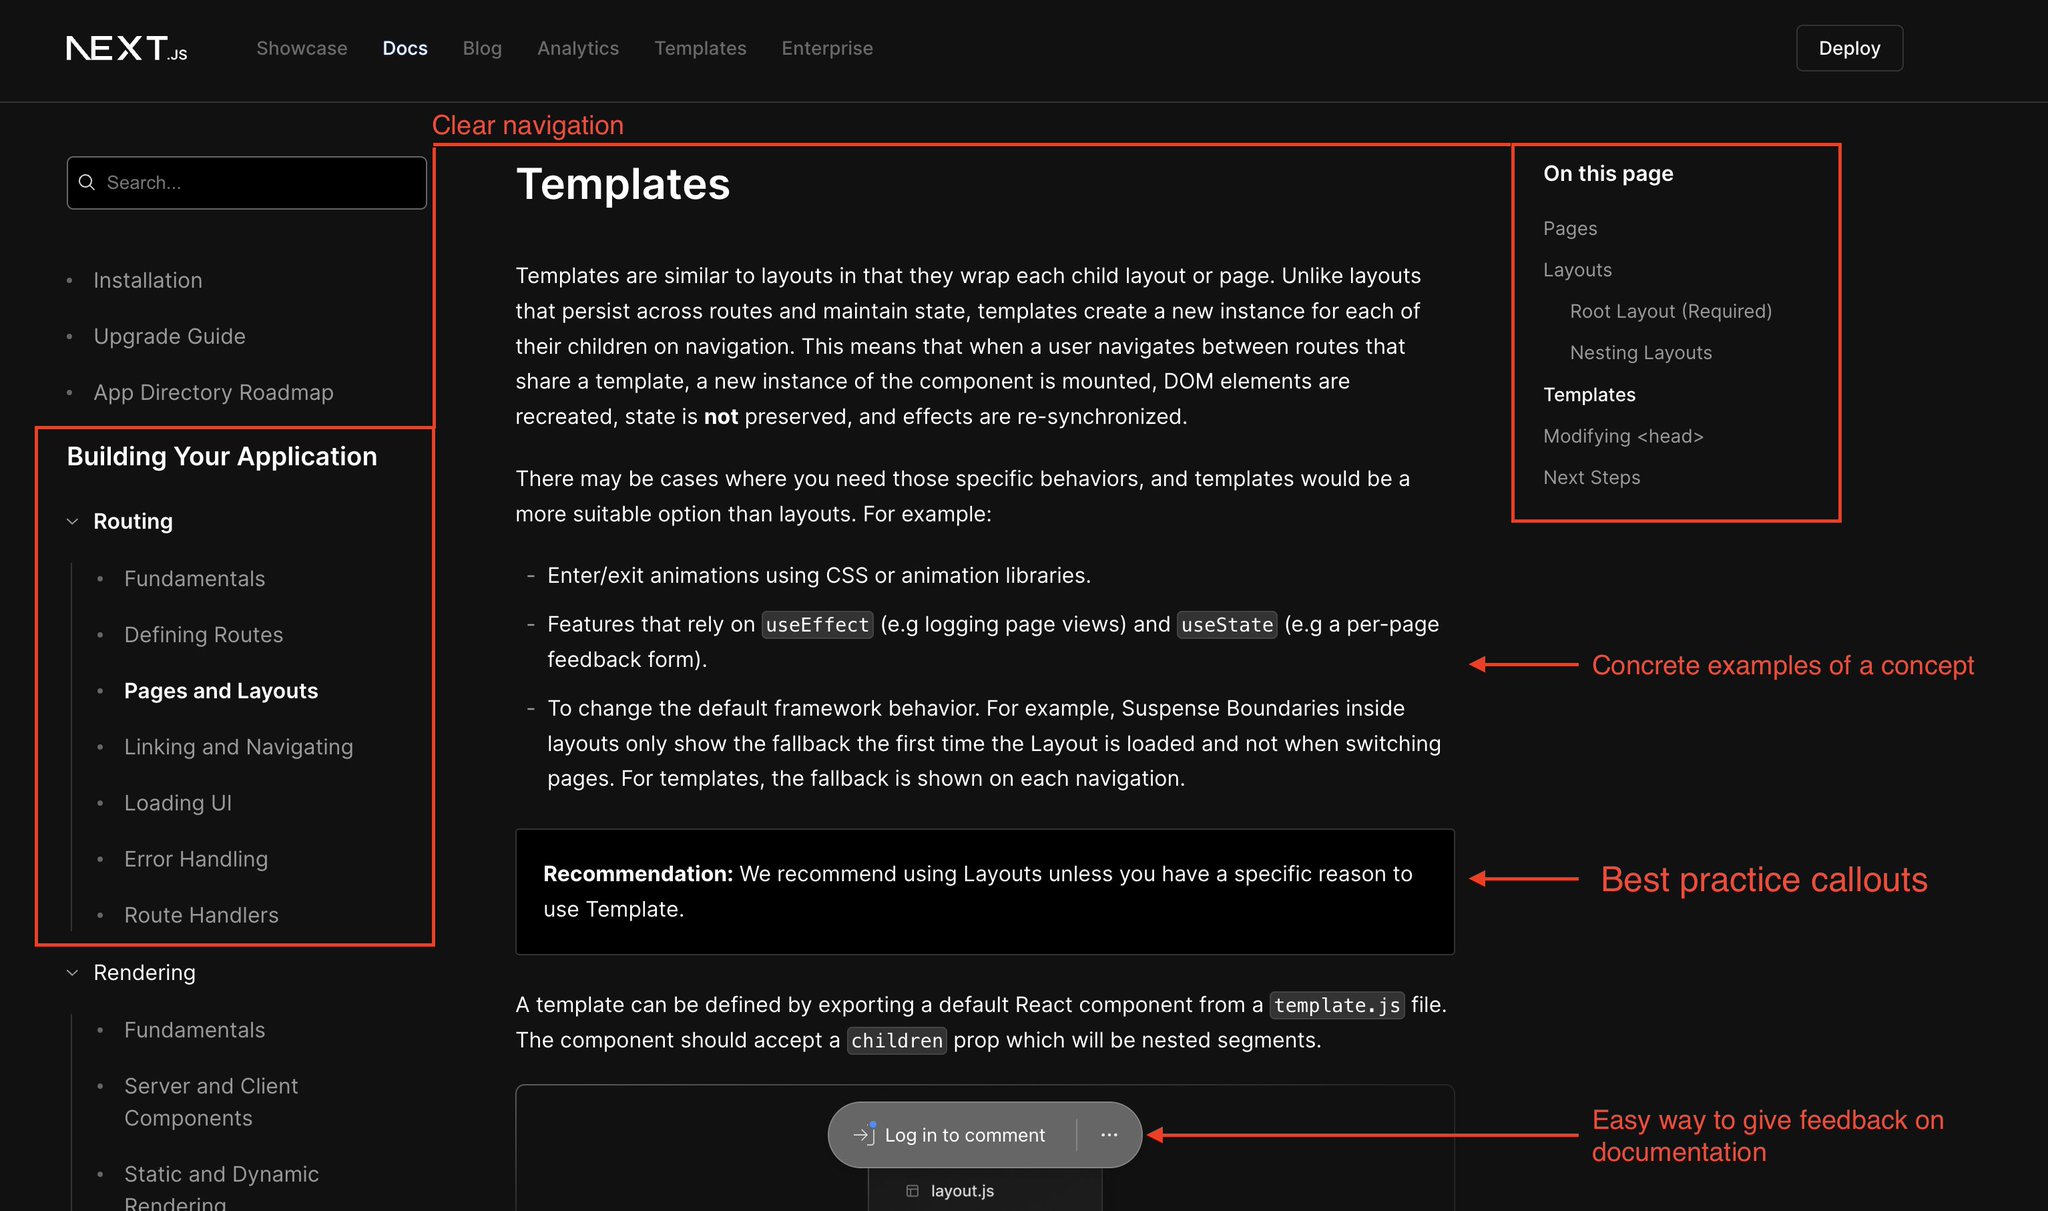The image size is (2048, 1211).
Task: Open the Showcase menu item
Action: 301,48
